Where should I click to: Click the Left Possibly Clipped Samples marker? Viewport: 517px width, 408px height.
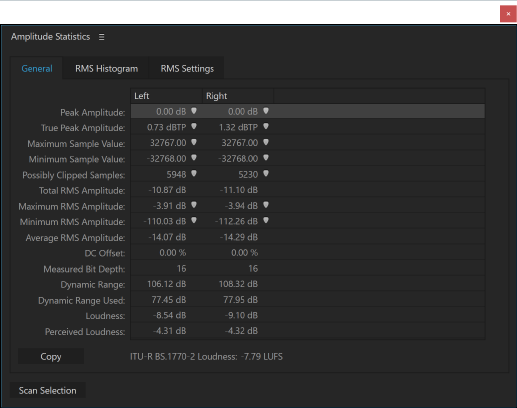point(194,174)
